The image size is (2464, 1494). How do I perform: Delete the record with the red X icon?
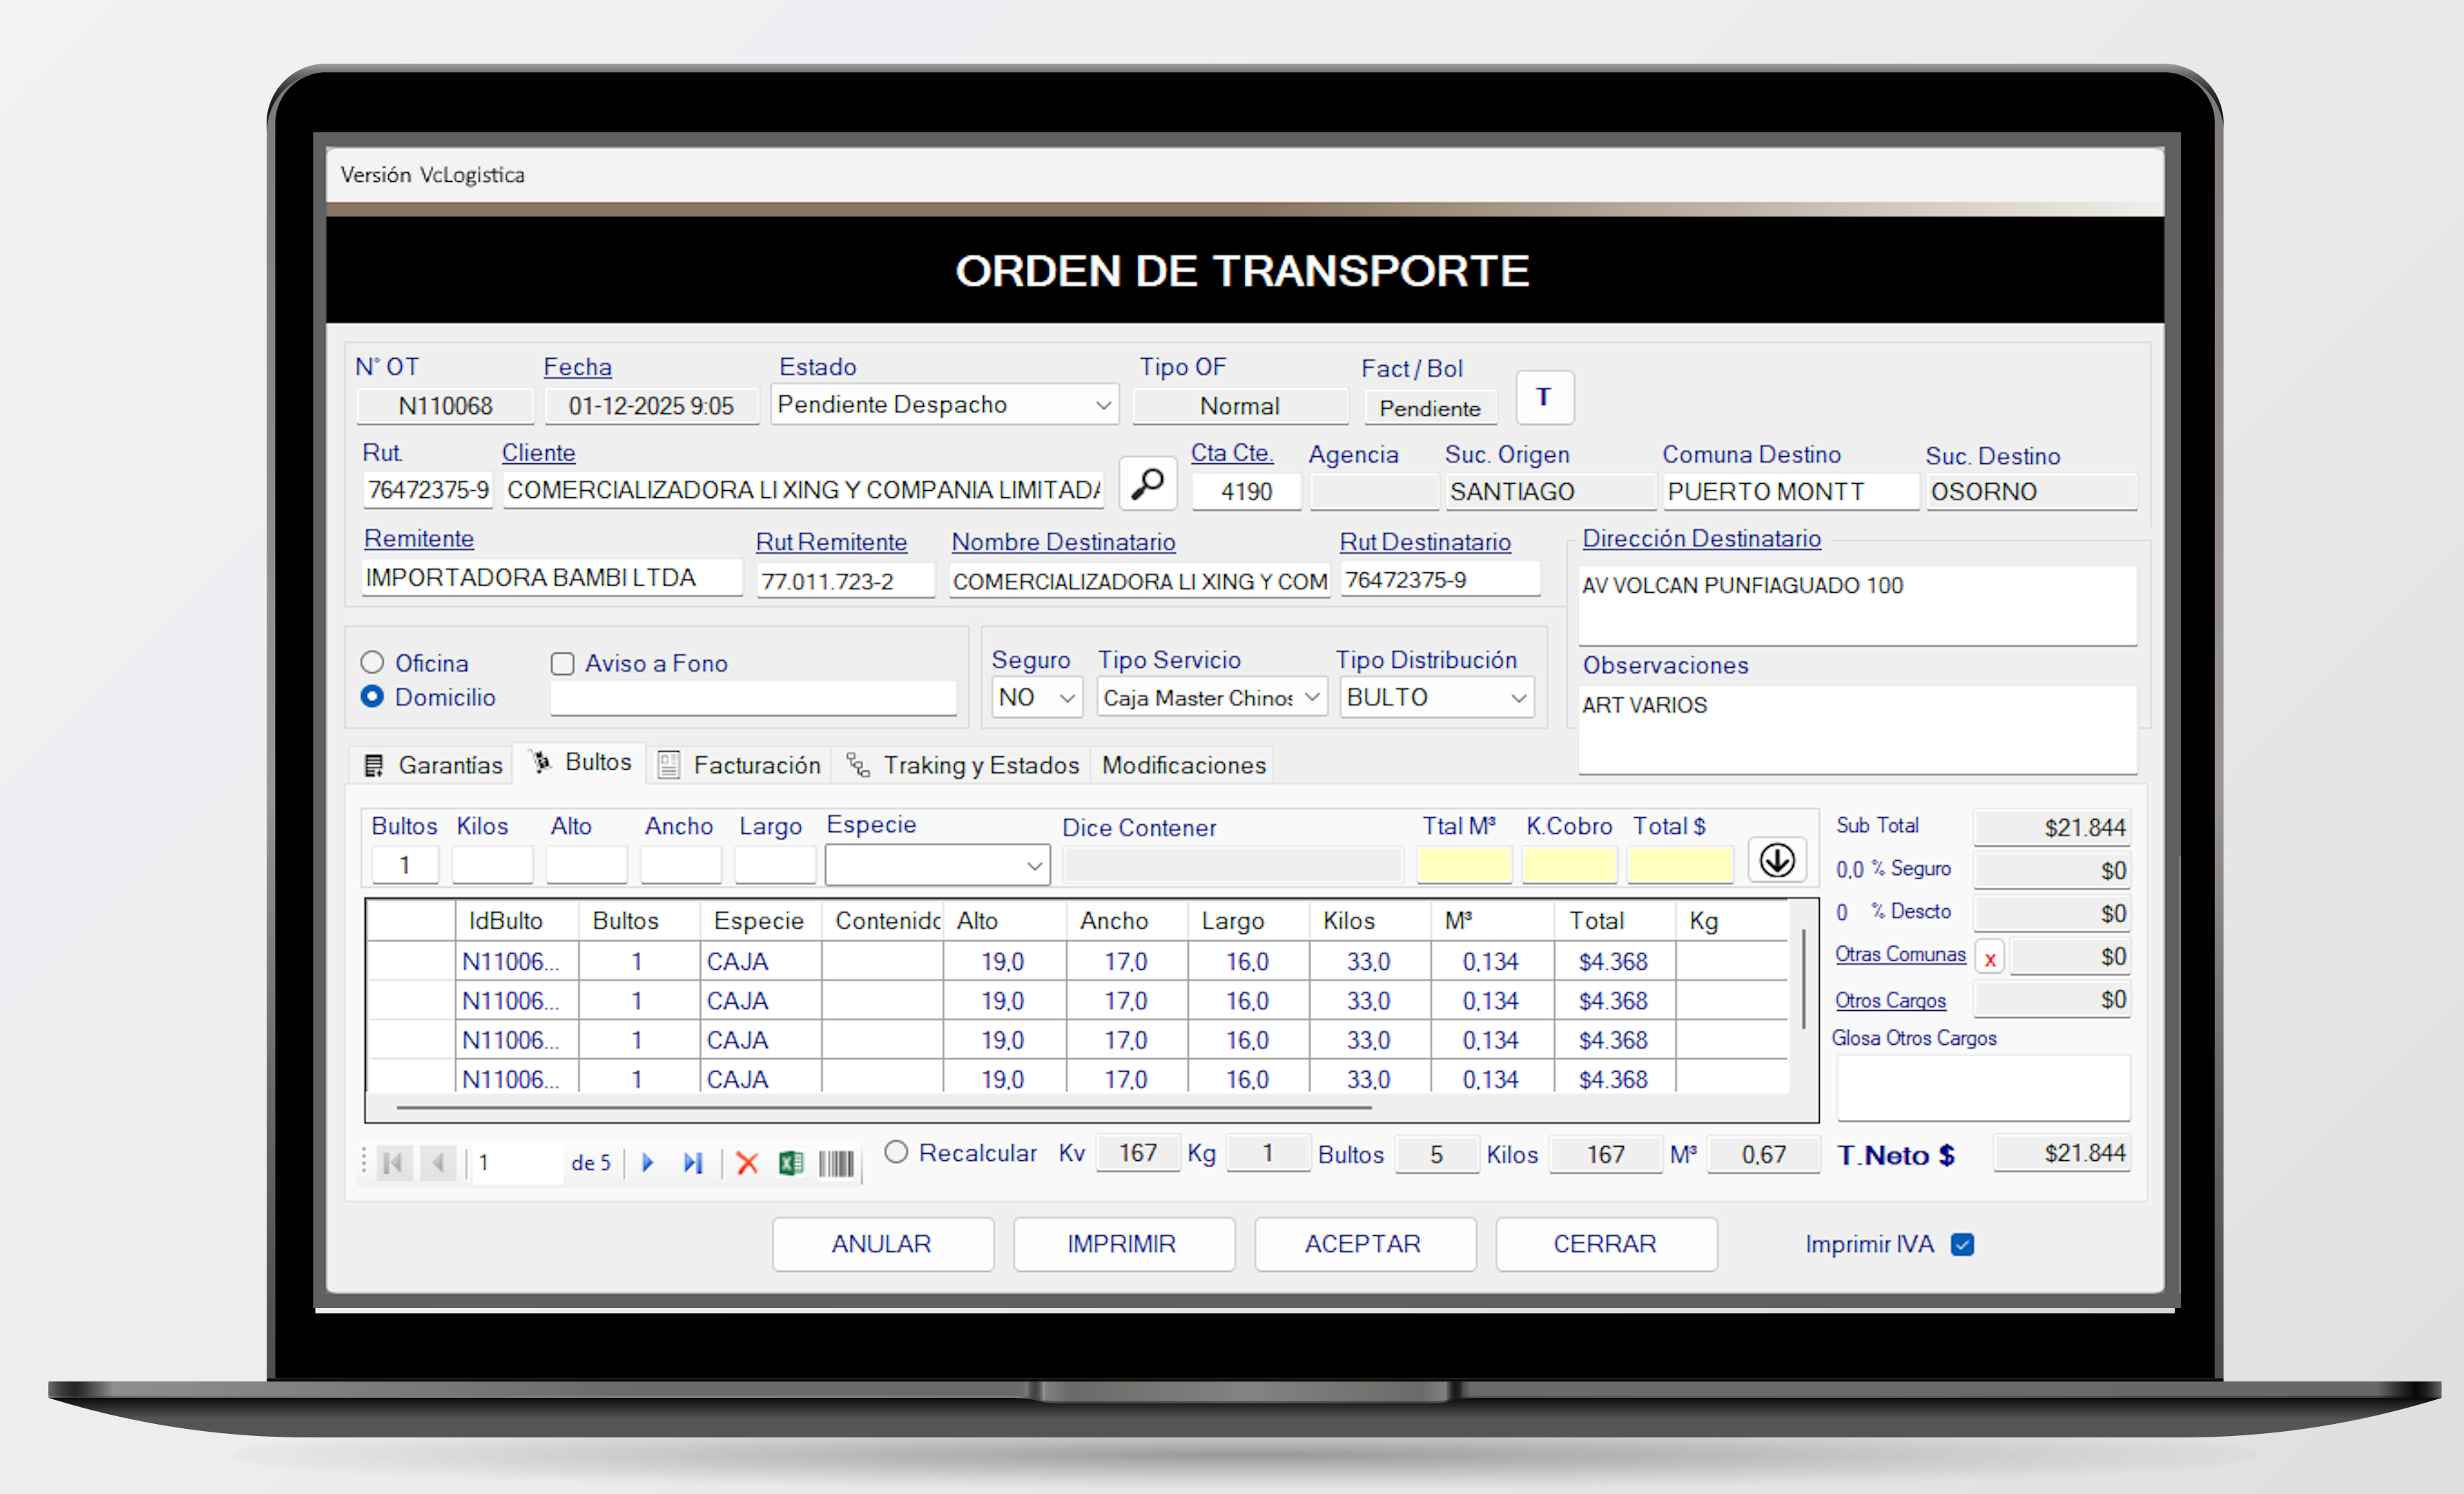click(x=746, y=1162)
